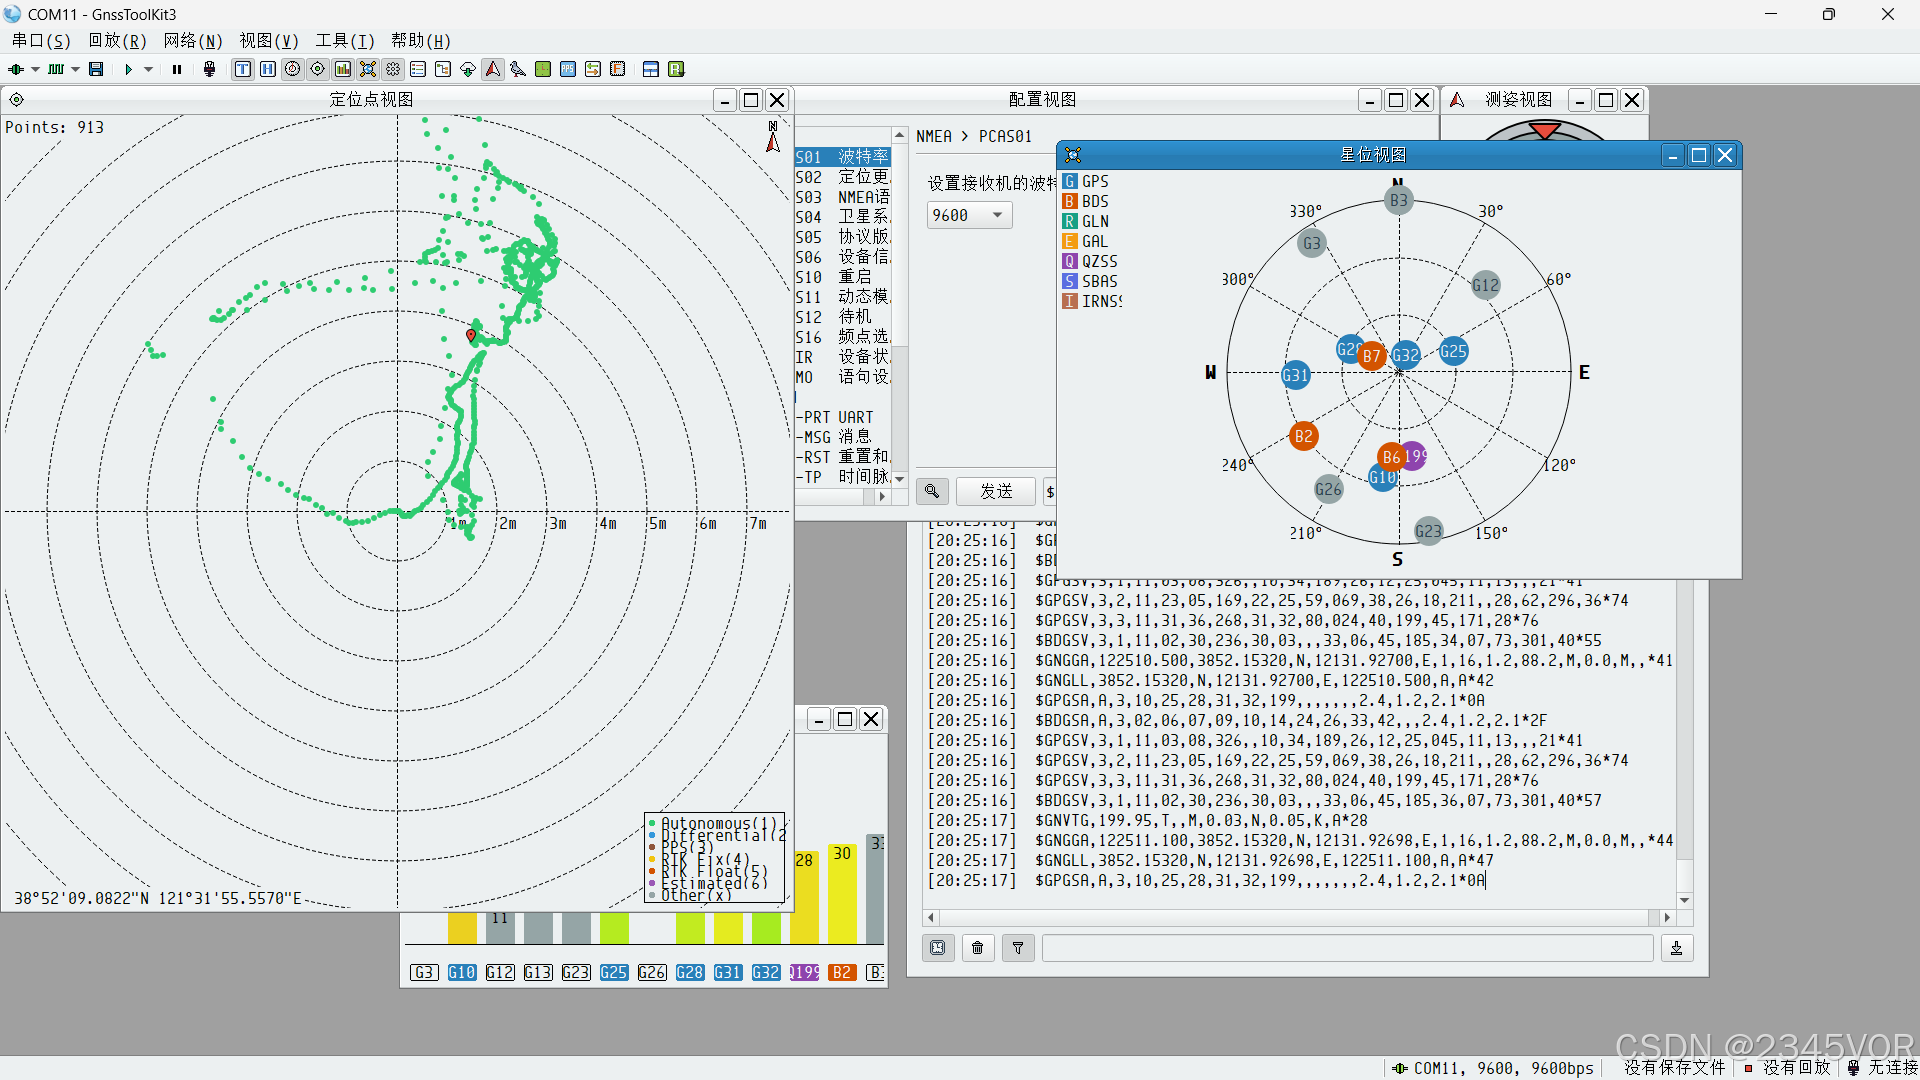1920x1080 pixels.
Task: Click the position view target icon in title
Action: pyautogui.click(x=17, y=100)
